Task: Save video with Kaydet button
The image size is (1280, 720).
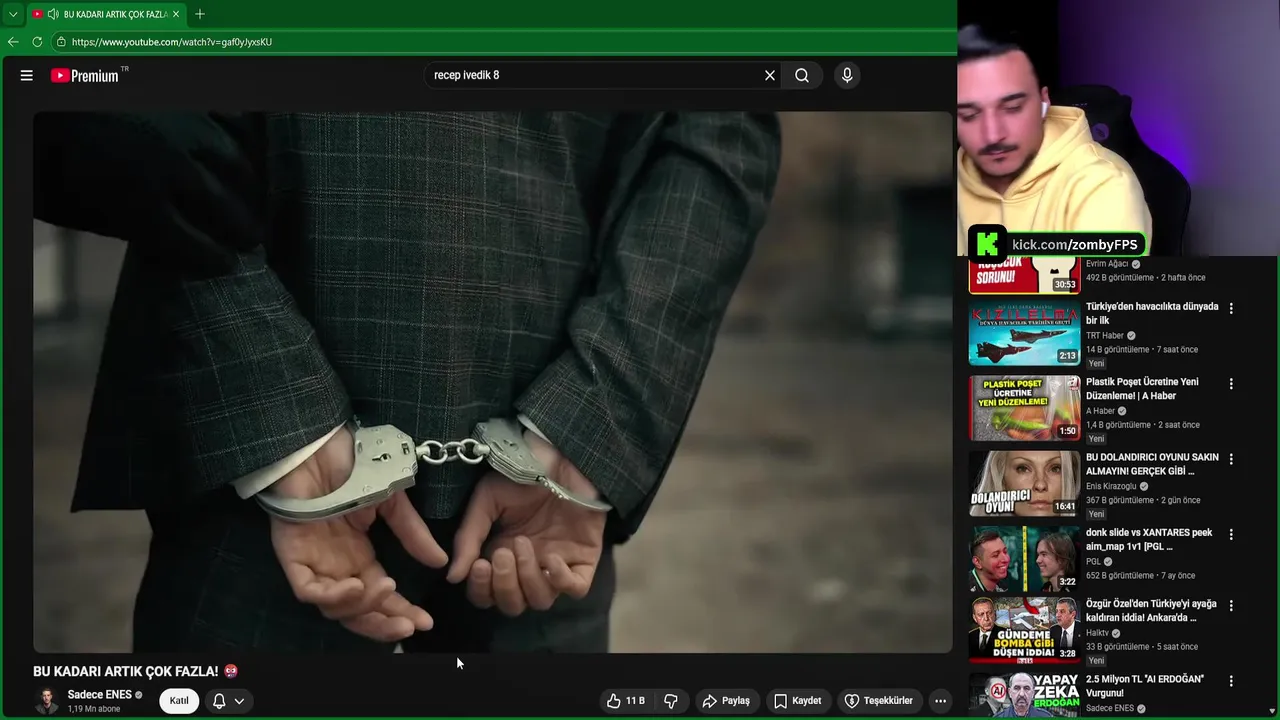Action: point(798,701)
